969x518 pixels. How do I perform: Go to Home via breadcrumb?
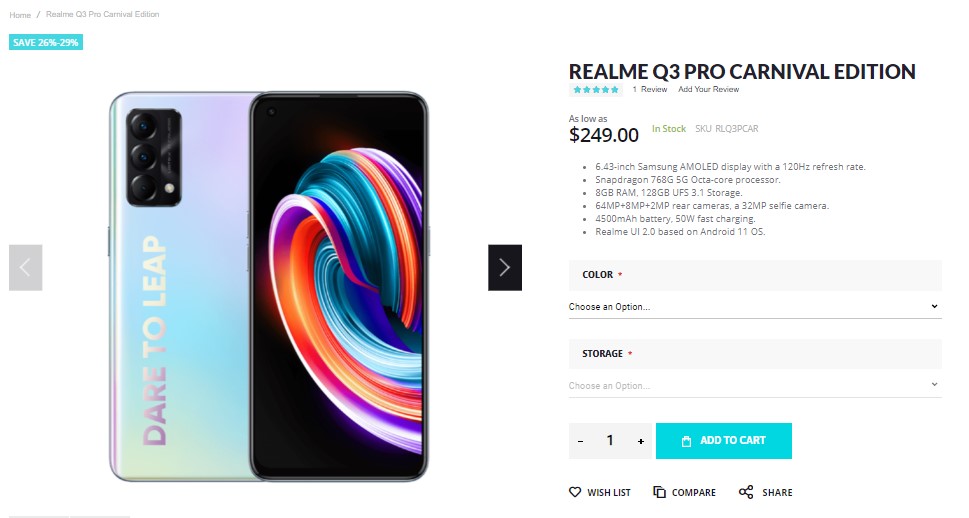20,15
